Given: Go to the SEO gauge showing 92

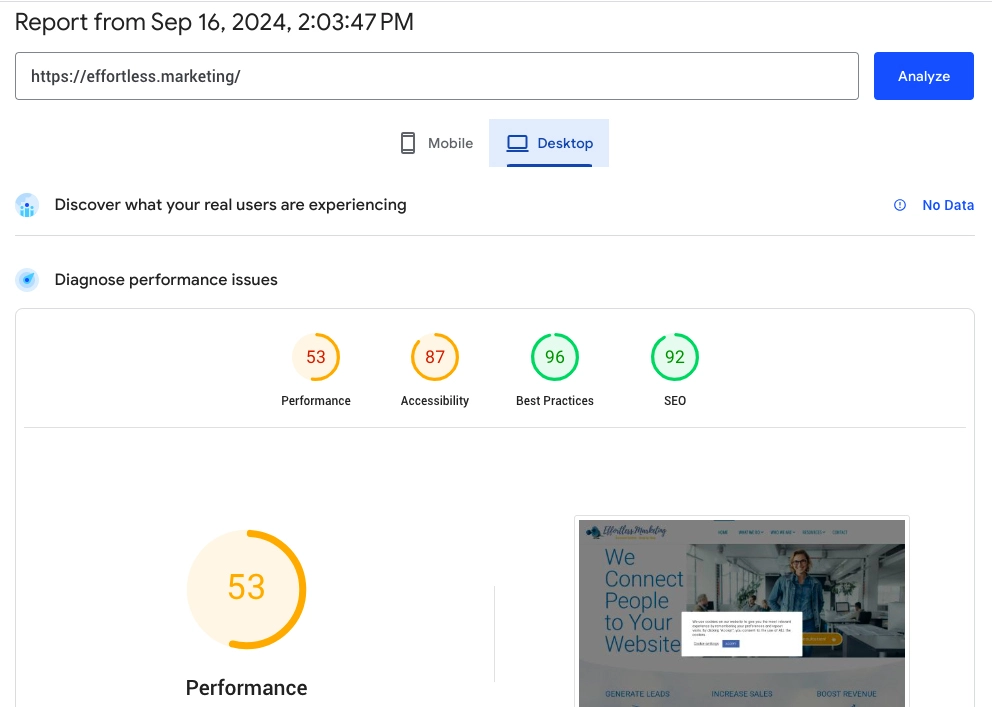Looking at the screenshot, I should point(675,357).
